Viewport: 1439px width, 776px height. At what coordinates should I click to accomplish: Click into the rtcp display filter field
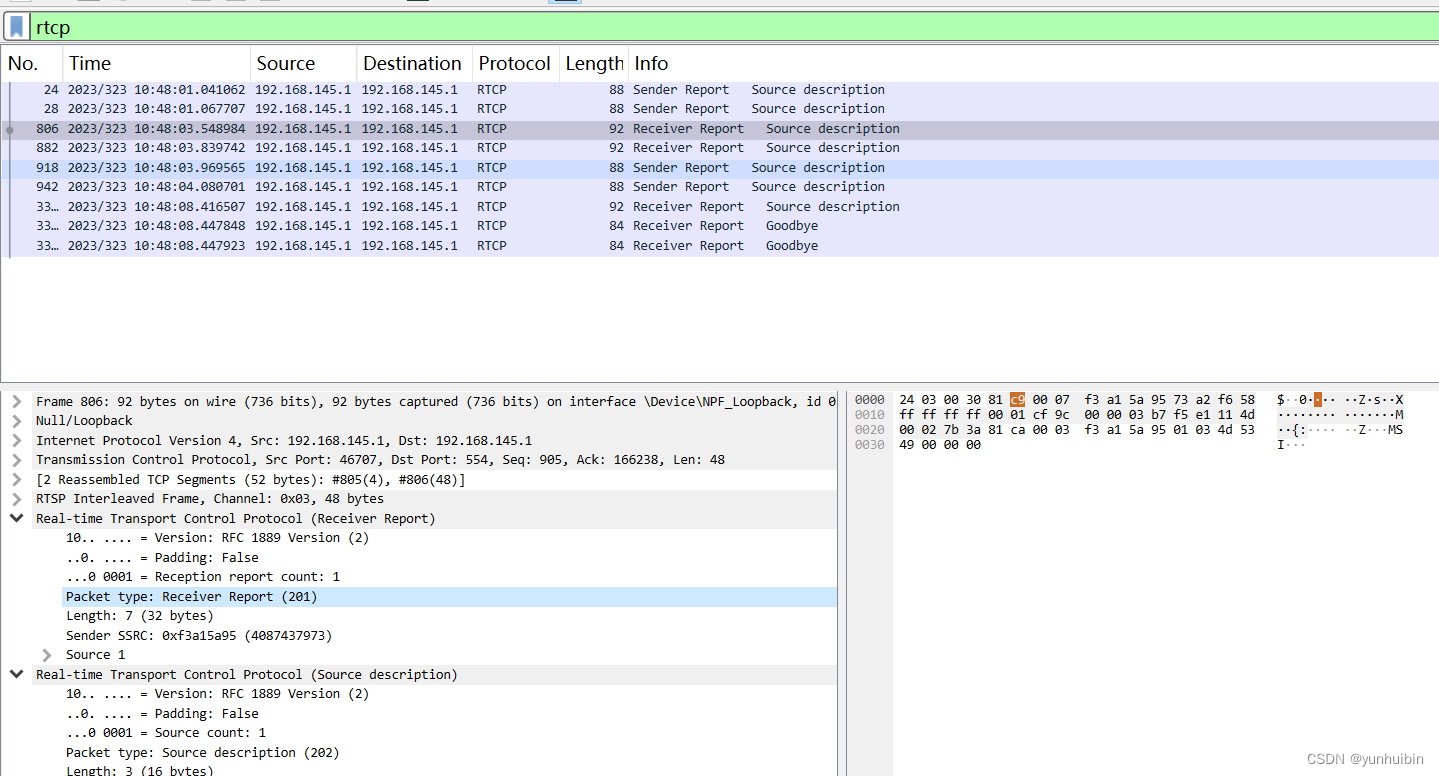[735, 27]
